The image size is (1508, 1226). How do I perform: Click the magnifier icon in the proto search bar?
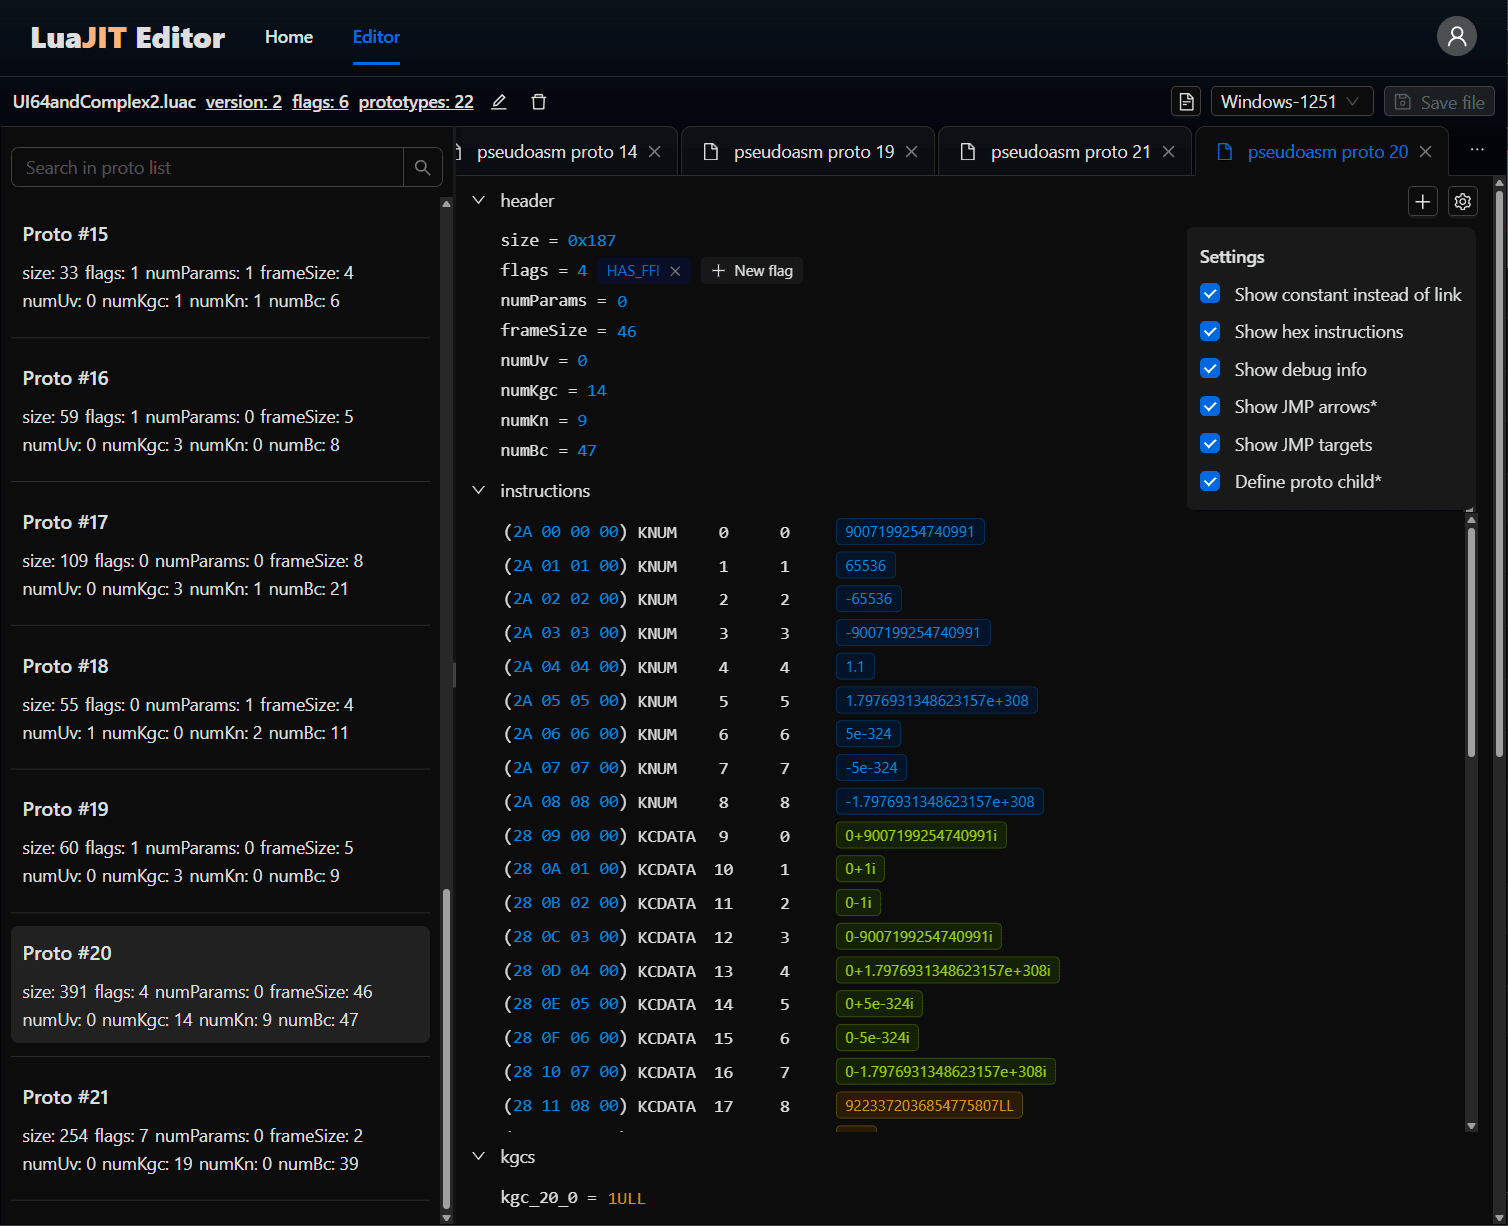click(x=422, y=167)
